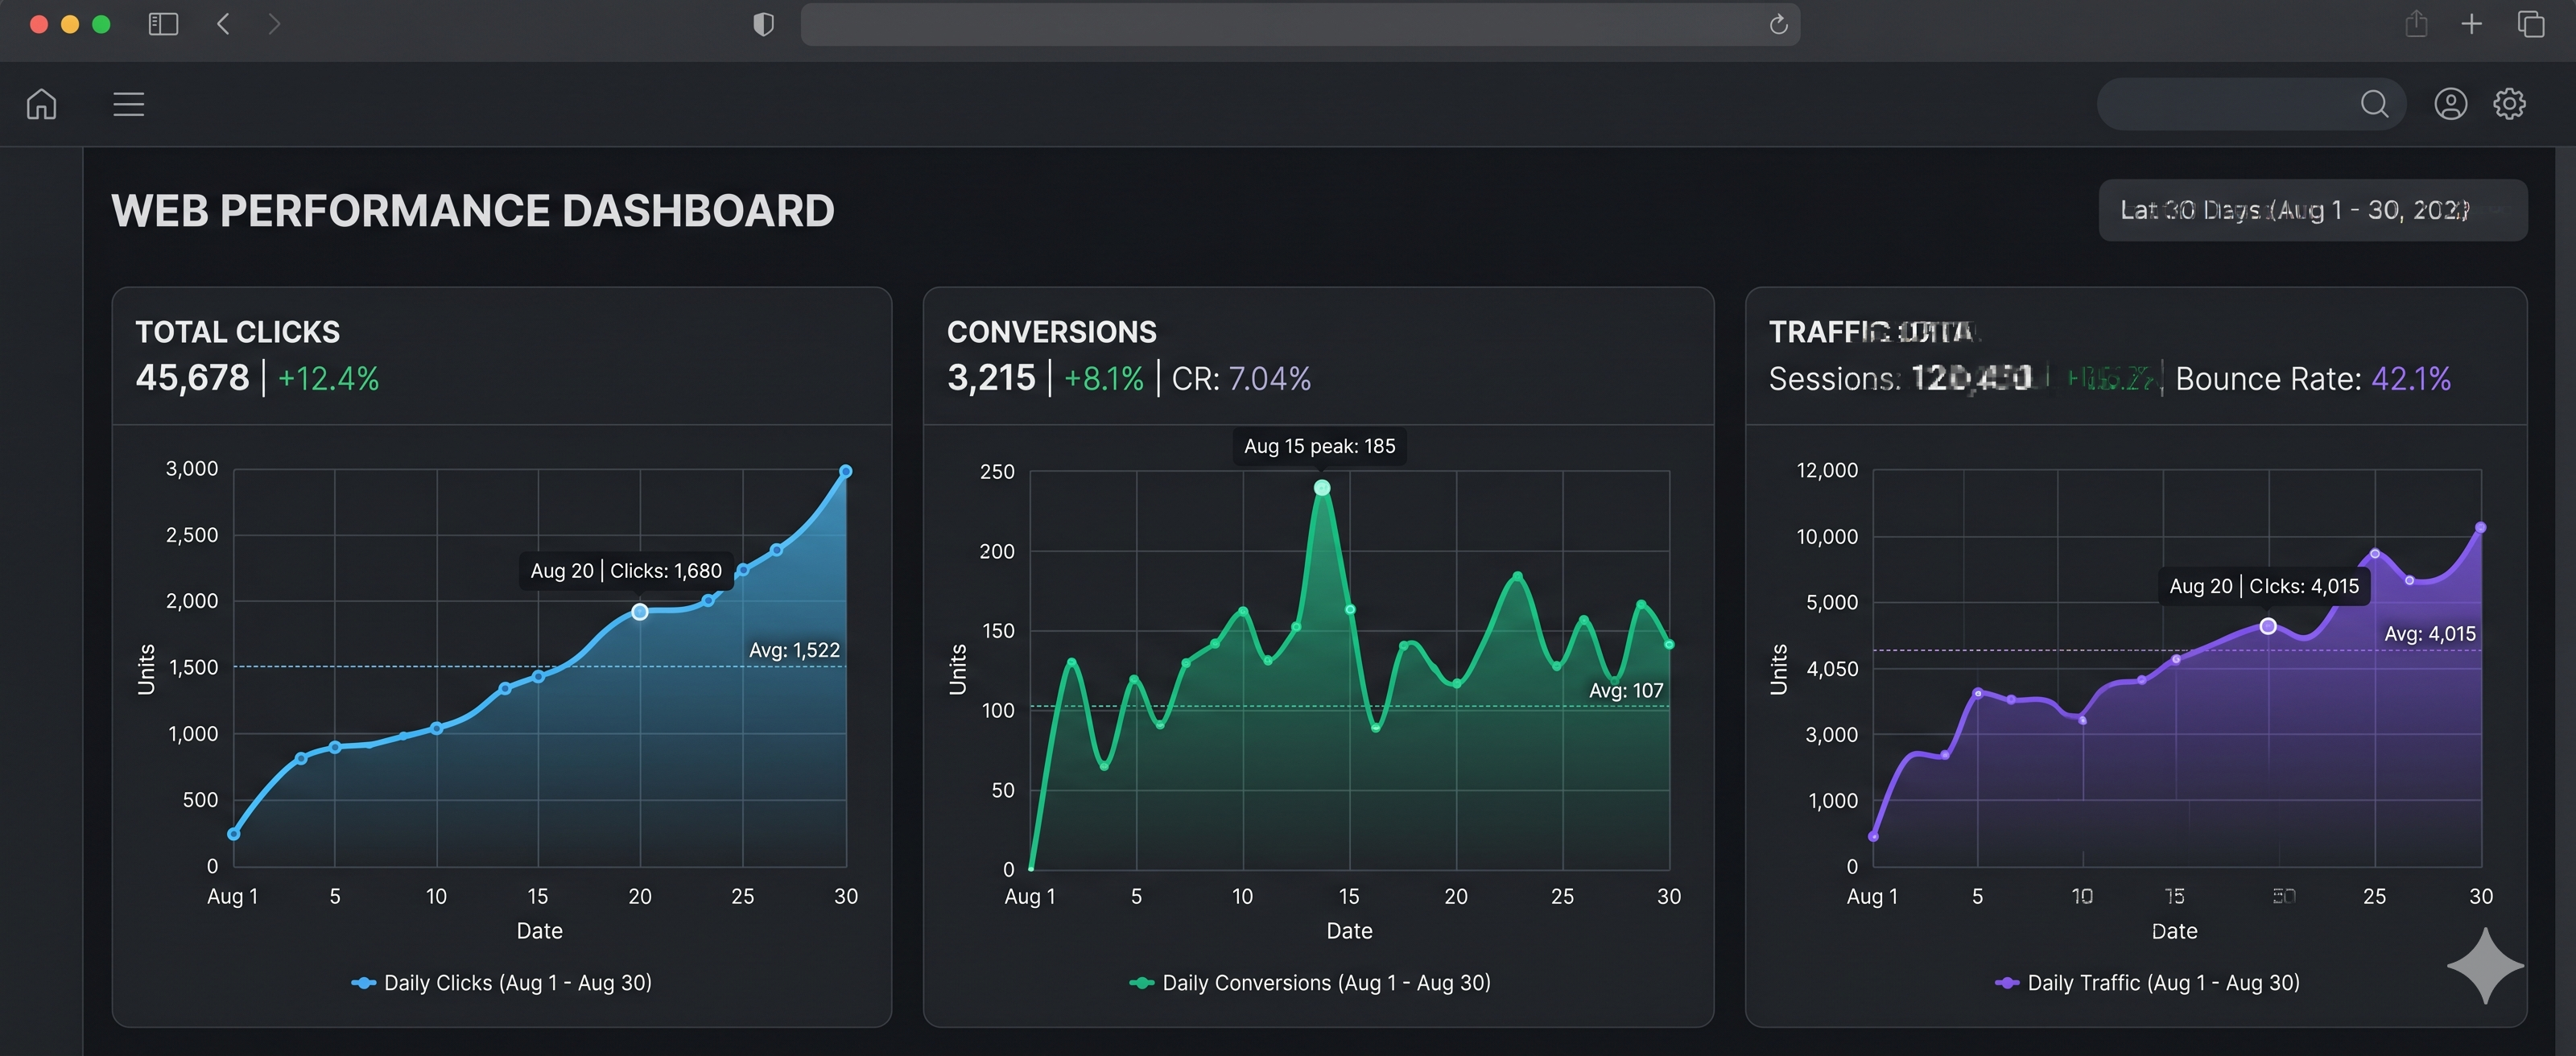Open the Last 30 Days date range selector

coord(2312,210)
